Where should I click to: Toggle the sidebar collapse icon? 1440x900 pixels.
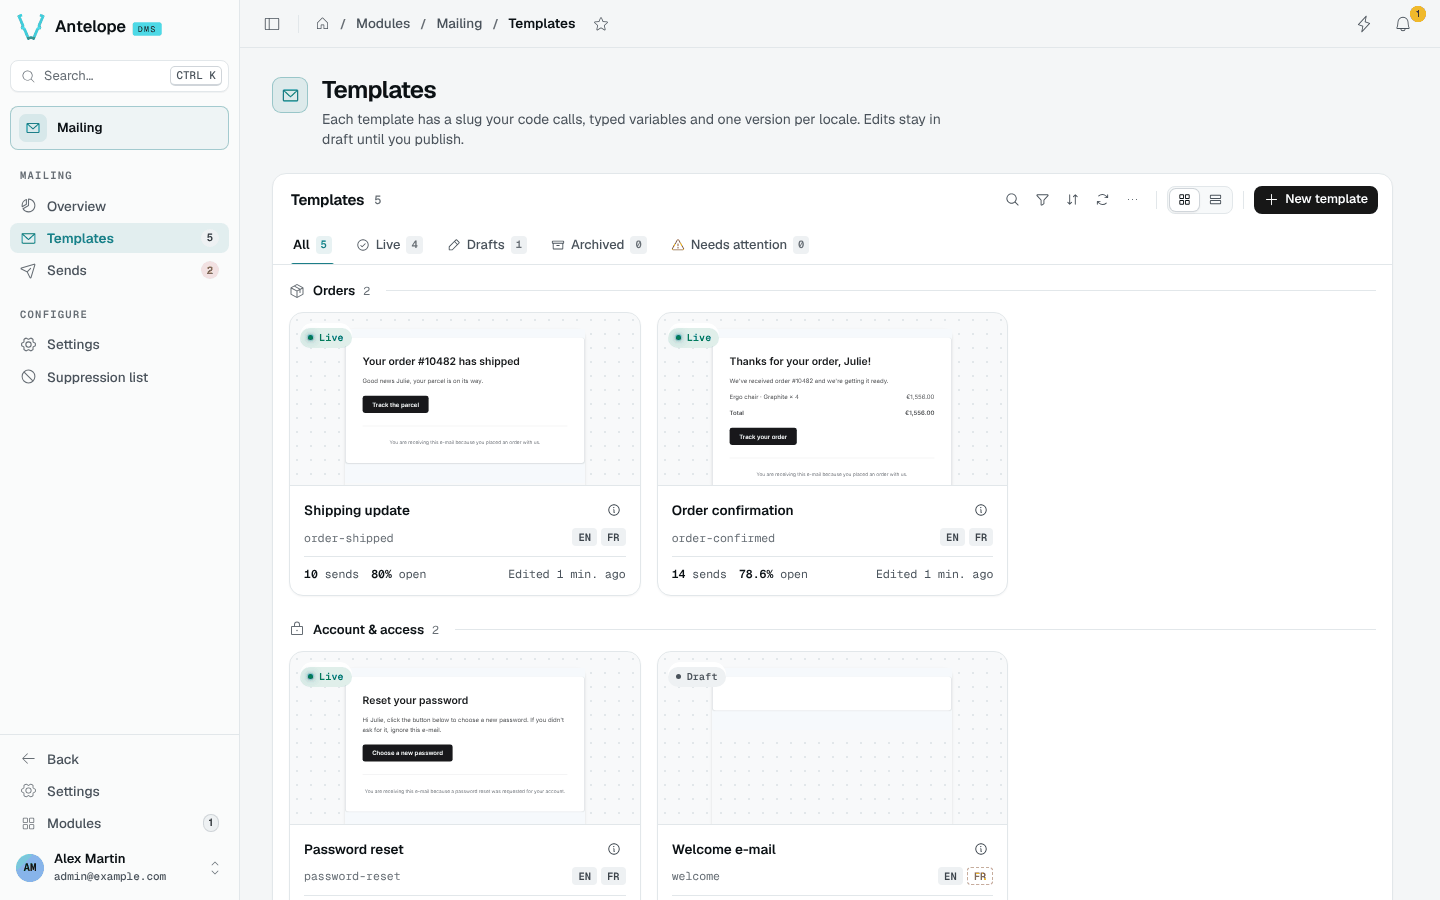[x=272, y=24]
